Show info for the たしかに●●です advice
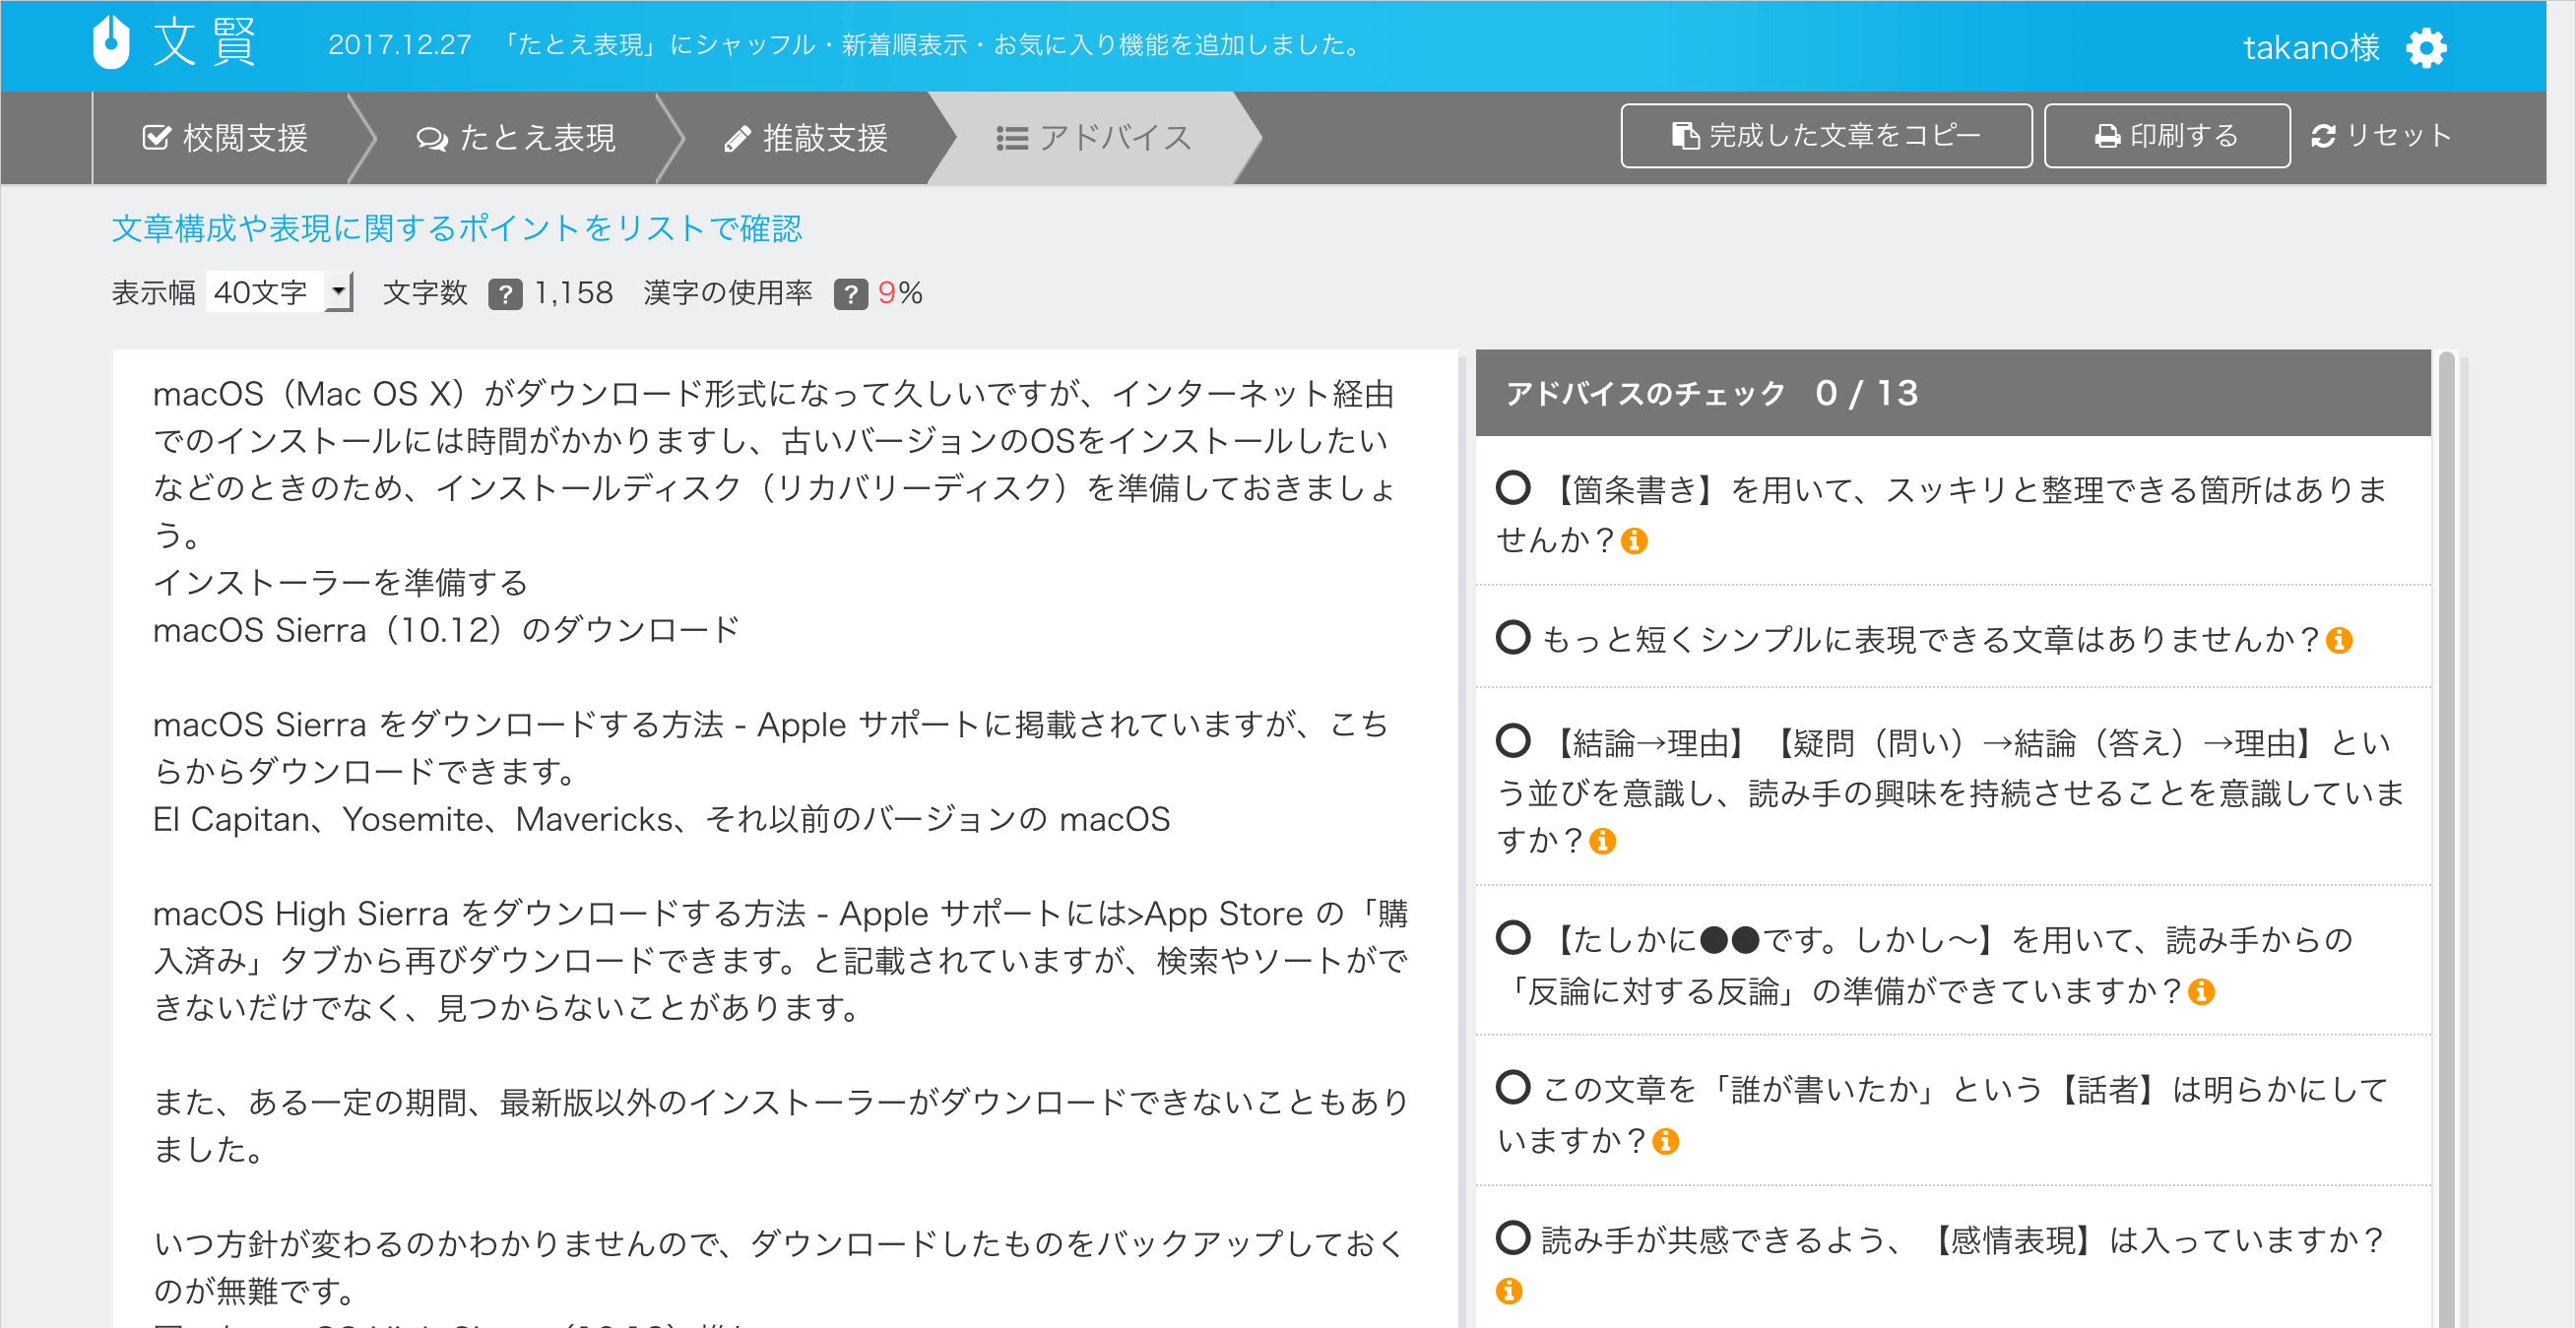Image resolution: width=2576 pixels, height=1328 pixels. [2201, 992]
